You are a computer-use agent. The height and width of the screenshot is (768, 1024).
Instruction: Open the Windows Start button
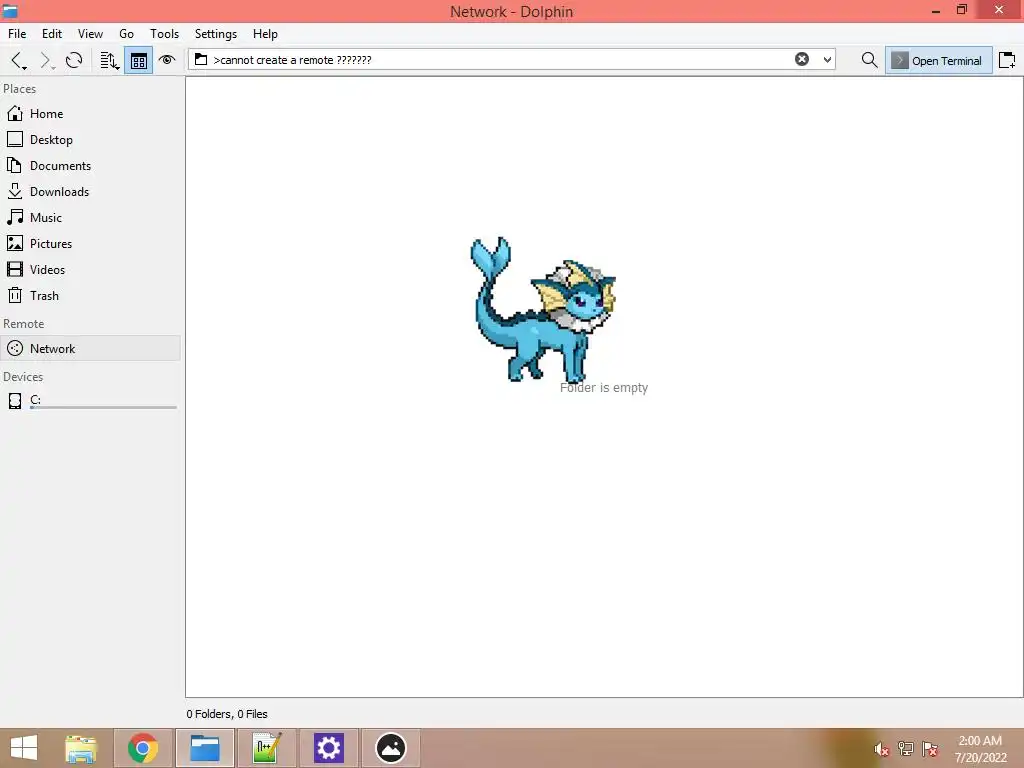coord(24,748)
